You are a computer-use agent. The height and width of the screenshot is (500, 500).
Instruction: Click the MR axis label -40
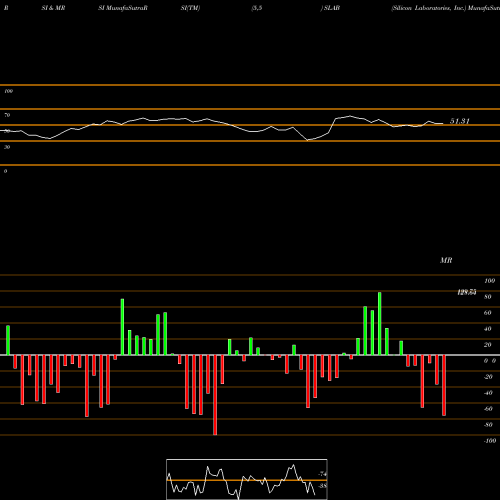(x=488, y=393)
